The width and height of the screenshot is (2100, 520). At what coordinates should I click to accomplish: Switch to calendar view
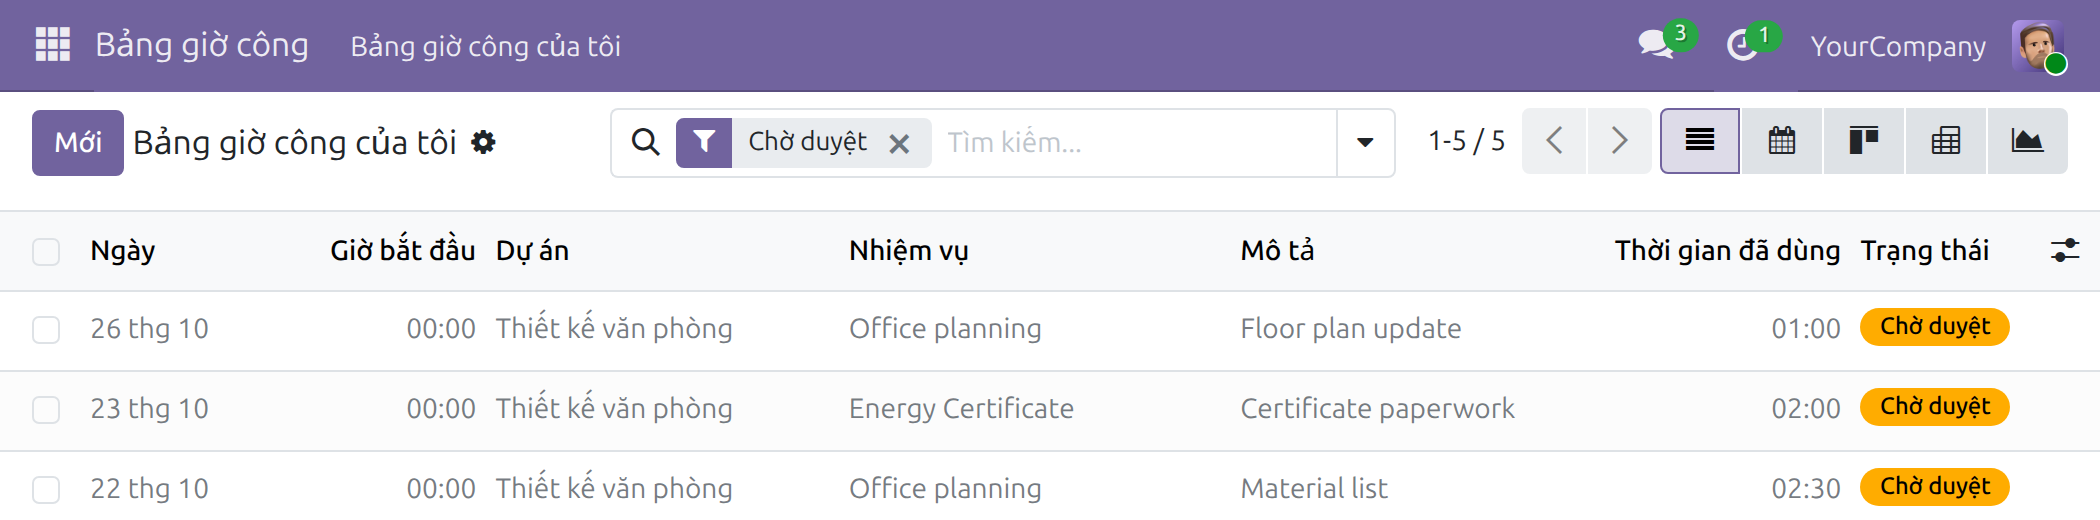pyautogui.click(x=1782, y=141)
